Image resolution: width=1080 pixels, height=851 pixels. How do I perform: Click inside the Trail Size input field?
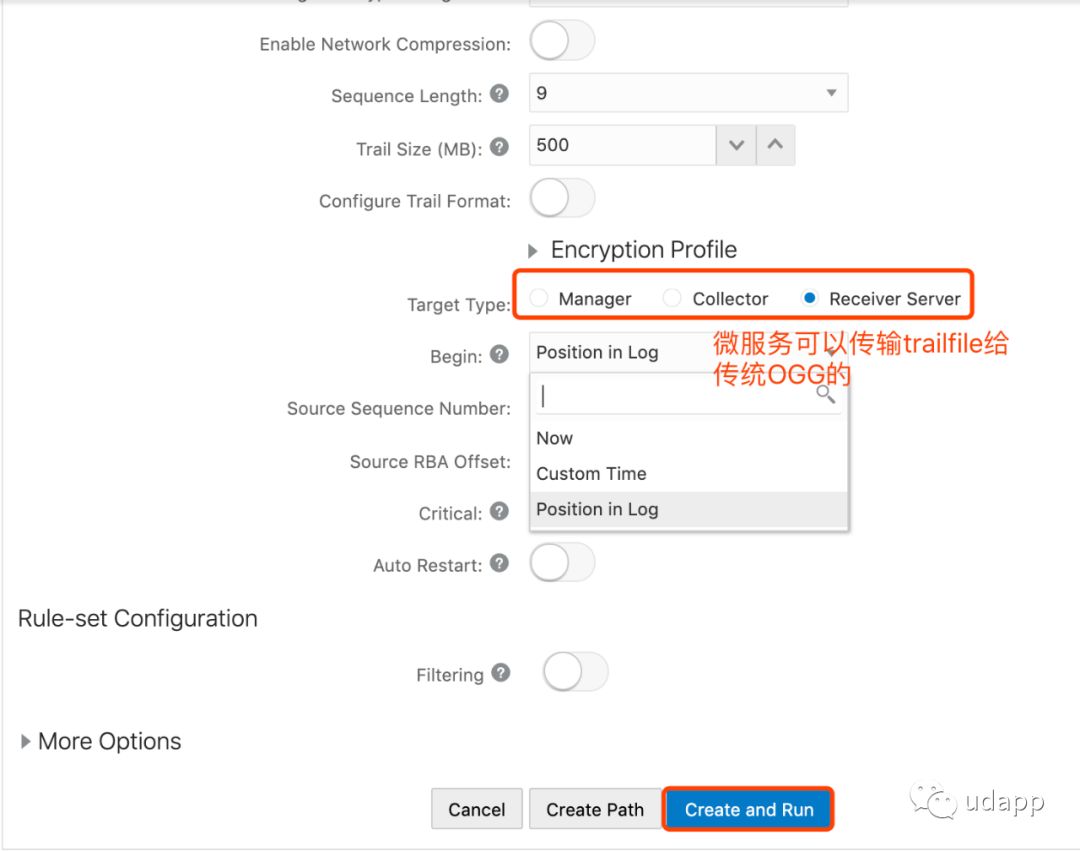tap(622, 146)
